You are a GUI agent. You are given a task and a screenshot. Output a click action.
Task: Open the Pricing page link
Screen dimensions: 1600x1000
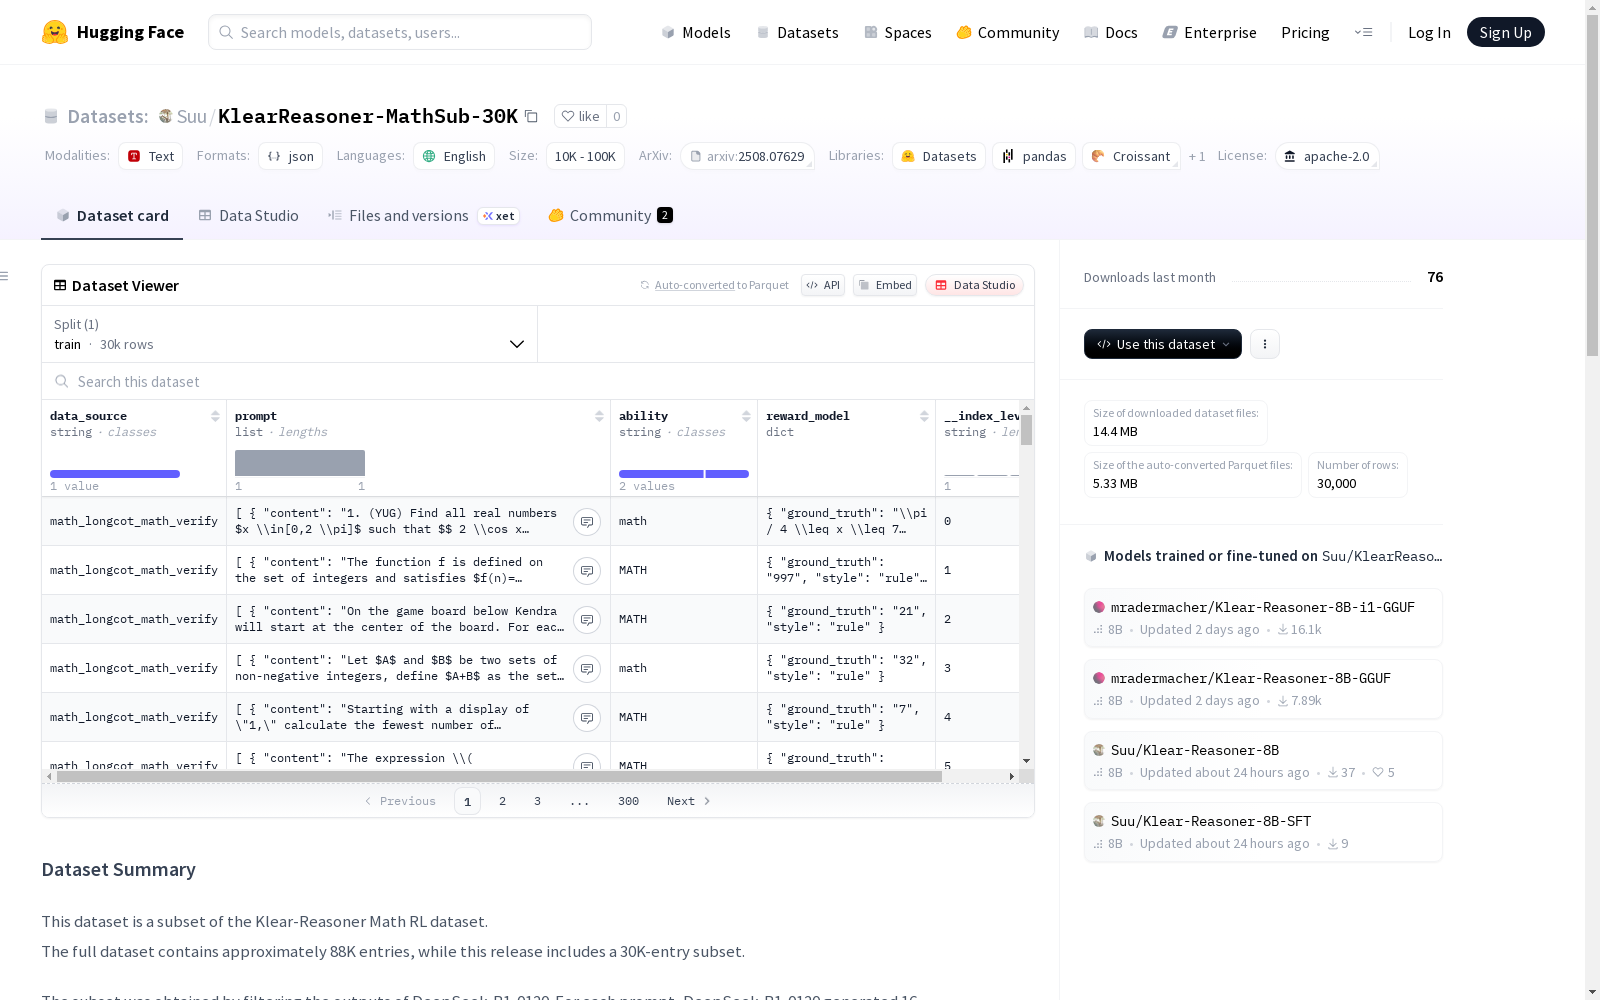pyautogui.click(x=1305, y=32)
